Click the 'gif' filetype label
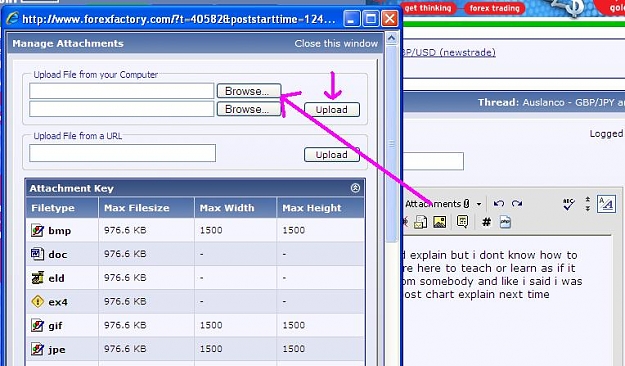Image resolution: width=625 pixels, height=366 pixels. (x=55, y=326)
